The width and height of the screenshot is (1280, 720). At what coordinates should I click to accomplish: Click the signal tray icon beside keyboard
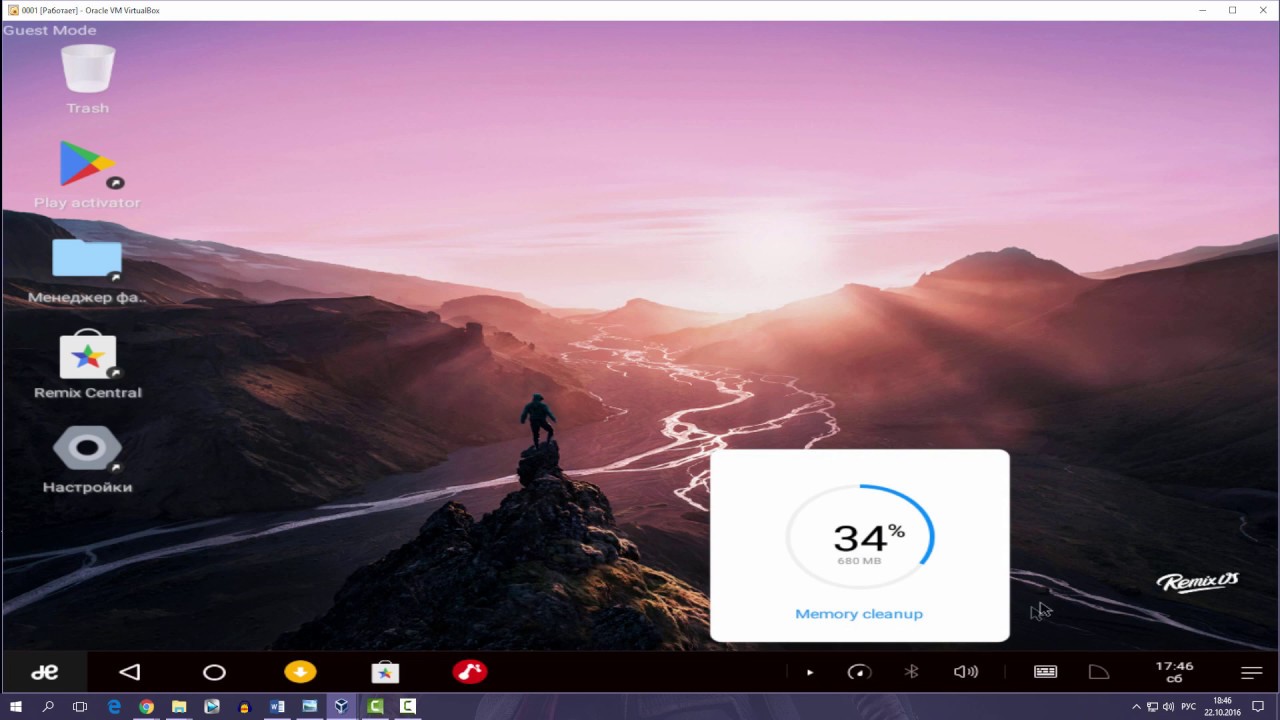(1099, 672)
